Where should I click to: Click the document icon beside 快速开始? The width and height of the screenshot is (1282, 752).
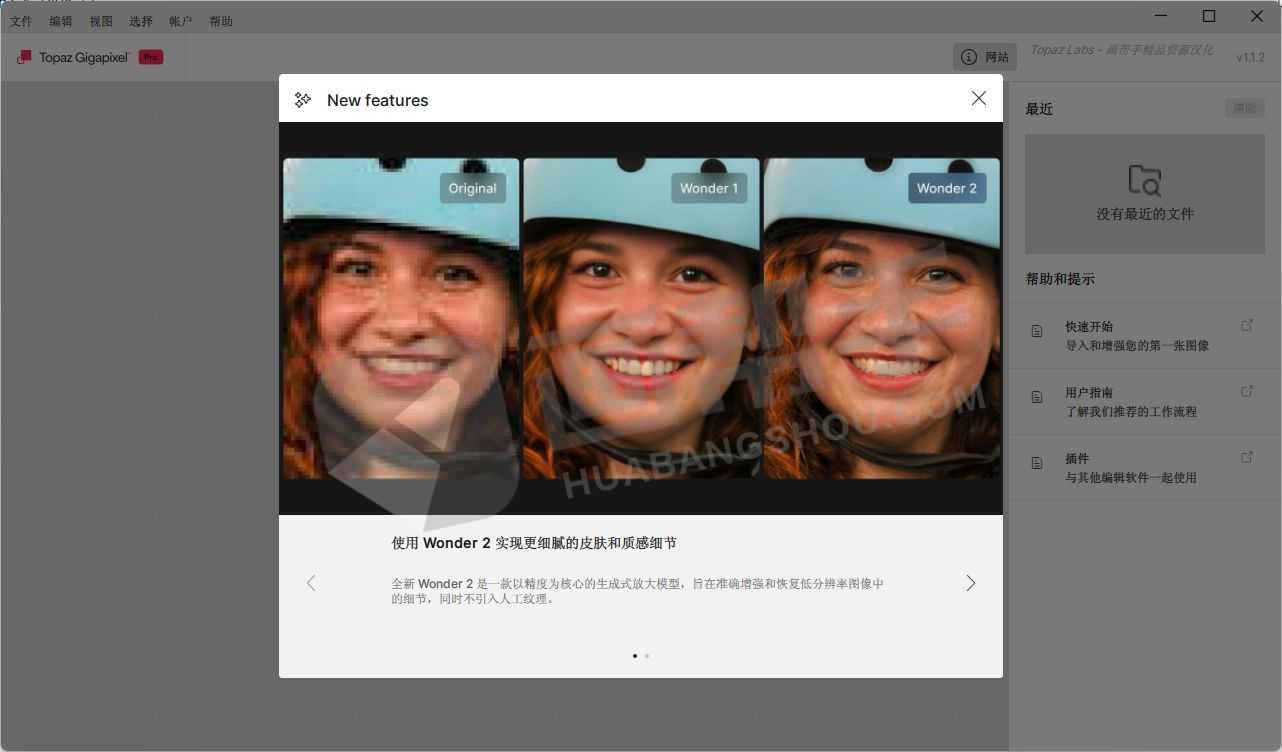[1037, 331]
